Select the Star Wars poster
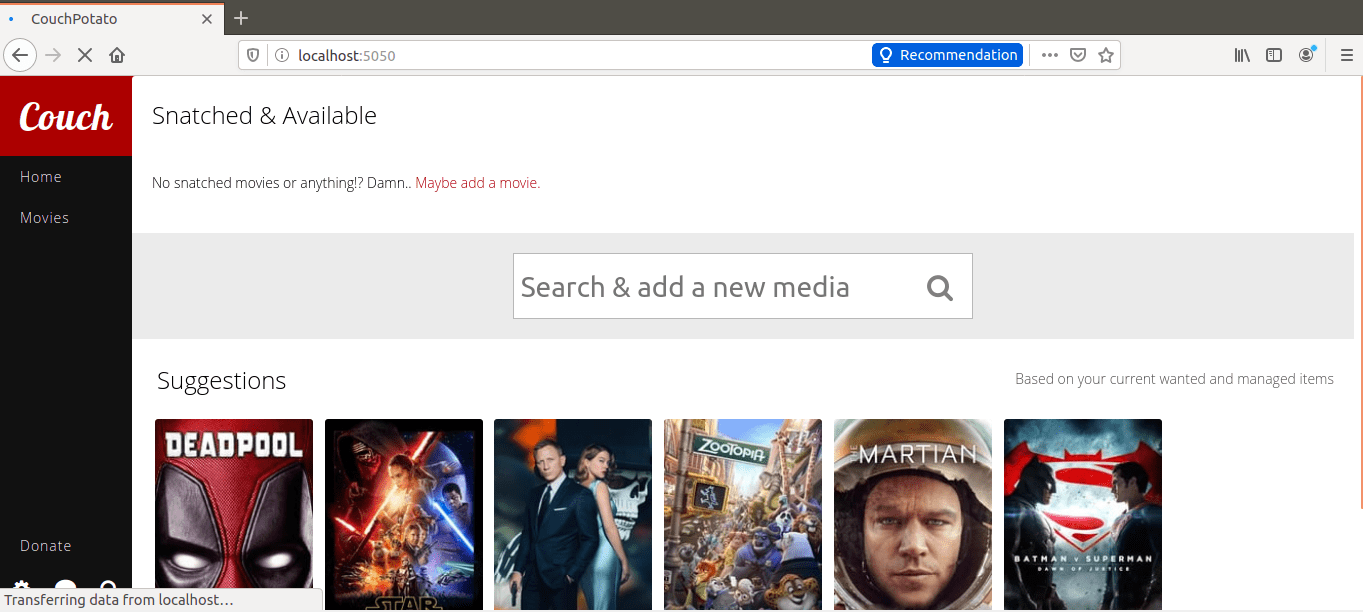The width and height of the screenshot is (1363, 612). [x=404, y=514]
